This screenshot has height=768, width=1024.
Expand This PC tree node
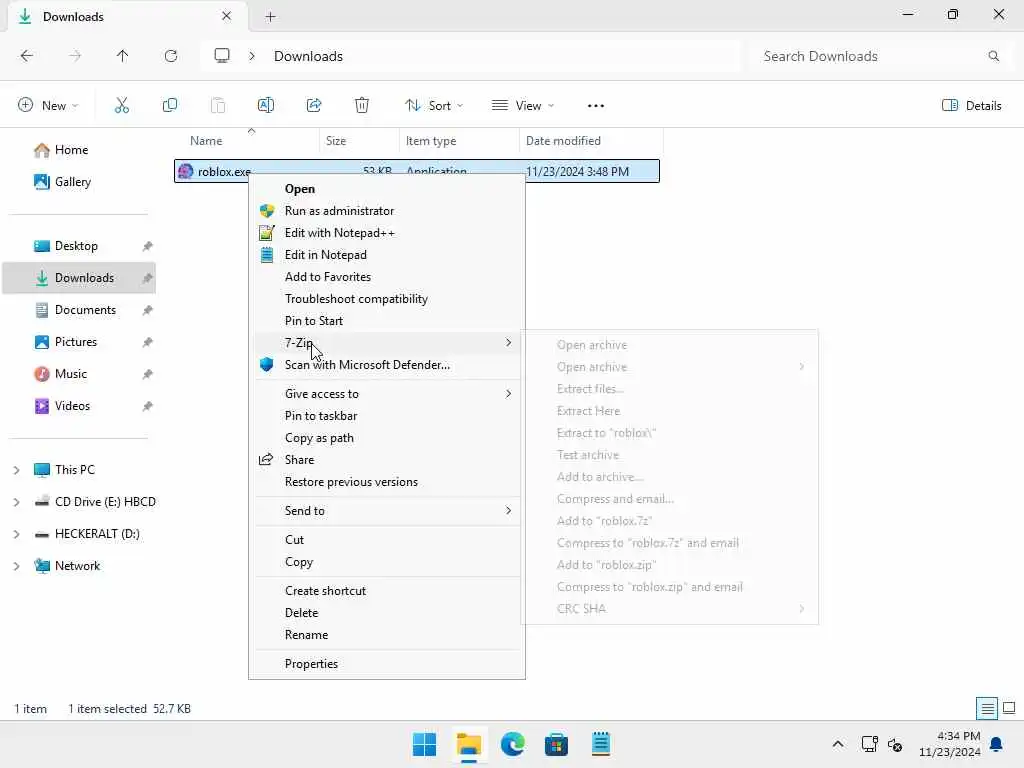(x=16, y=470)
